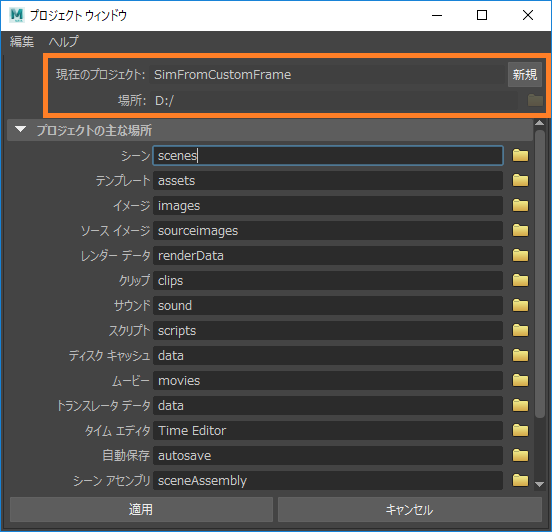Open the ヘルプ menu

tap(63, 42)
